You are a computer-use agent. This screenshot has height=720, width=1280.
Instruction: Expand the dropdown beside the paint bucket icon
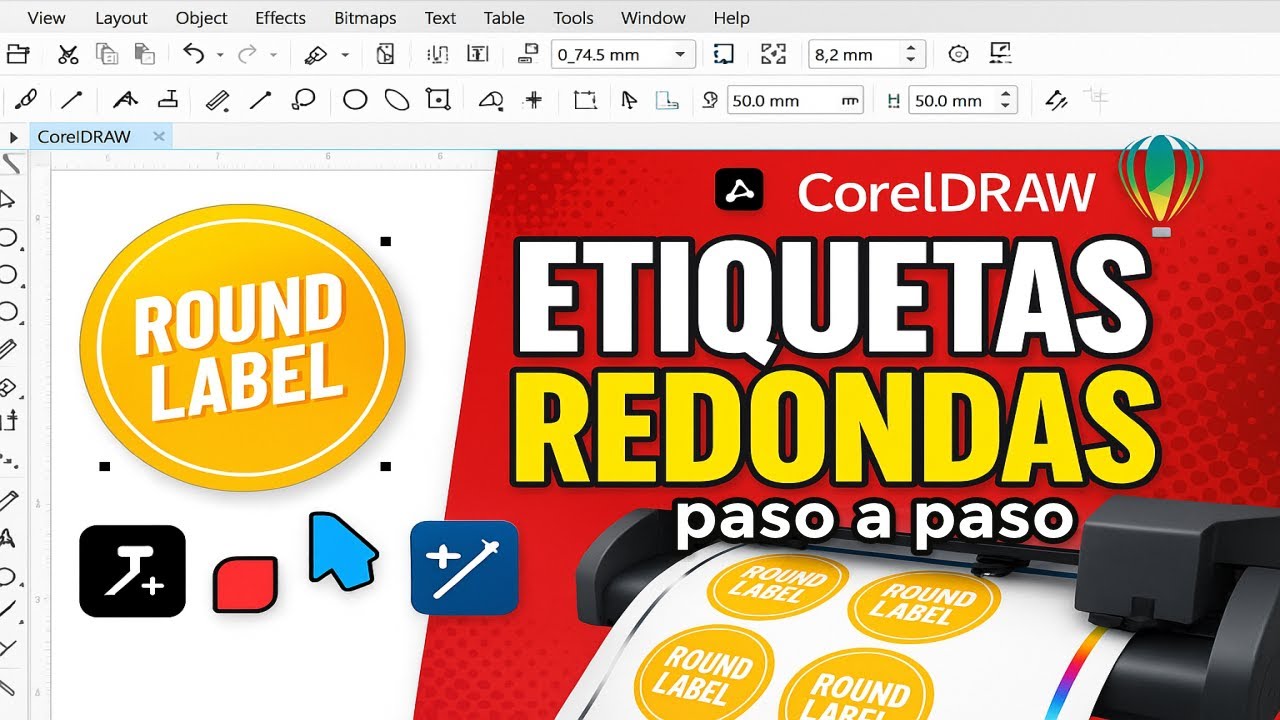pyautogui.click(x=345, y=55)
